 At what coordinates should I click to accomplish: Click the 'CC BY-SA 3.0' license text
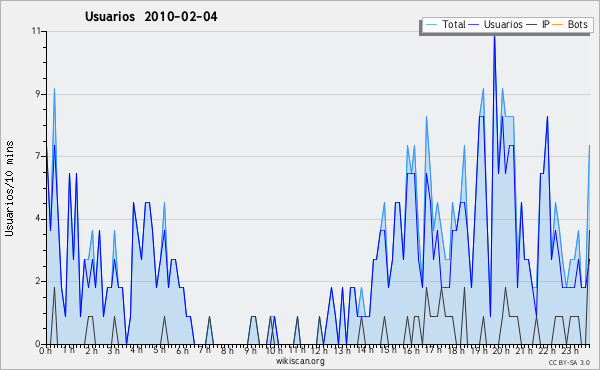pos(569,363)
